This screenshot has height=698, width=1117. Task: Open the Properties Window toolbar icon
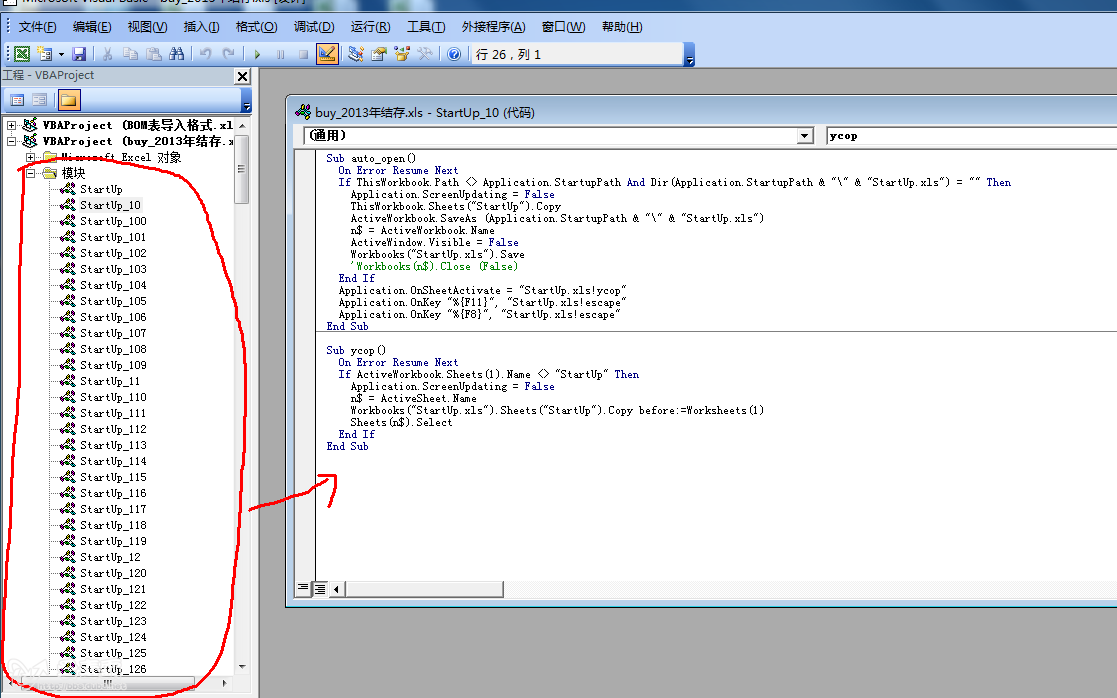[378, 54]
